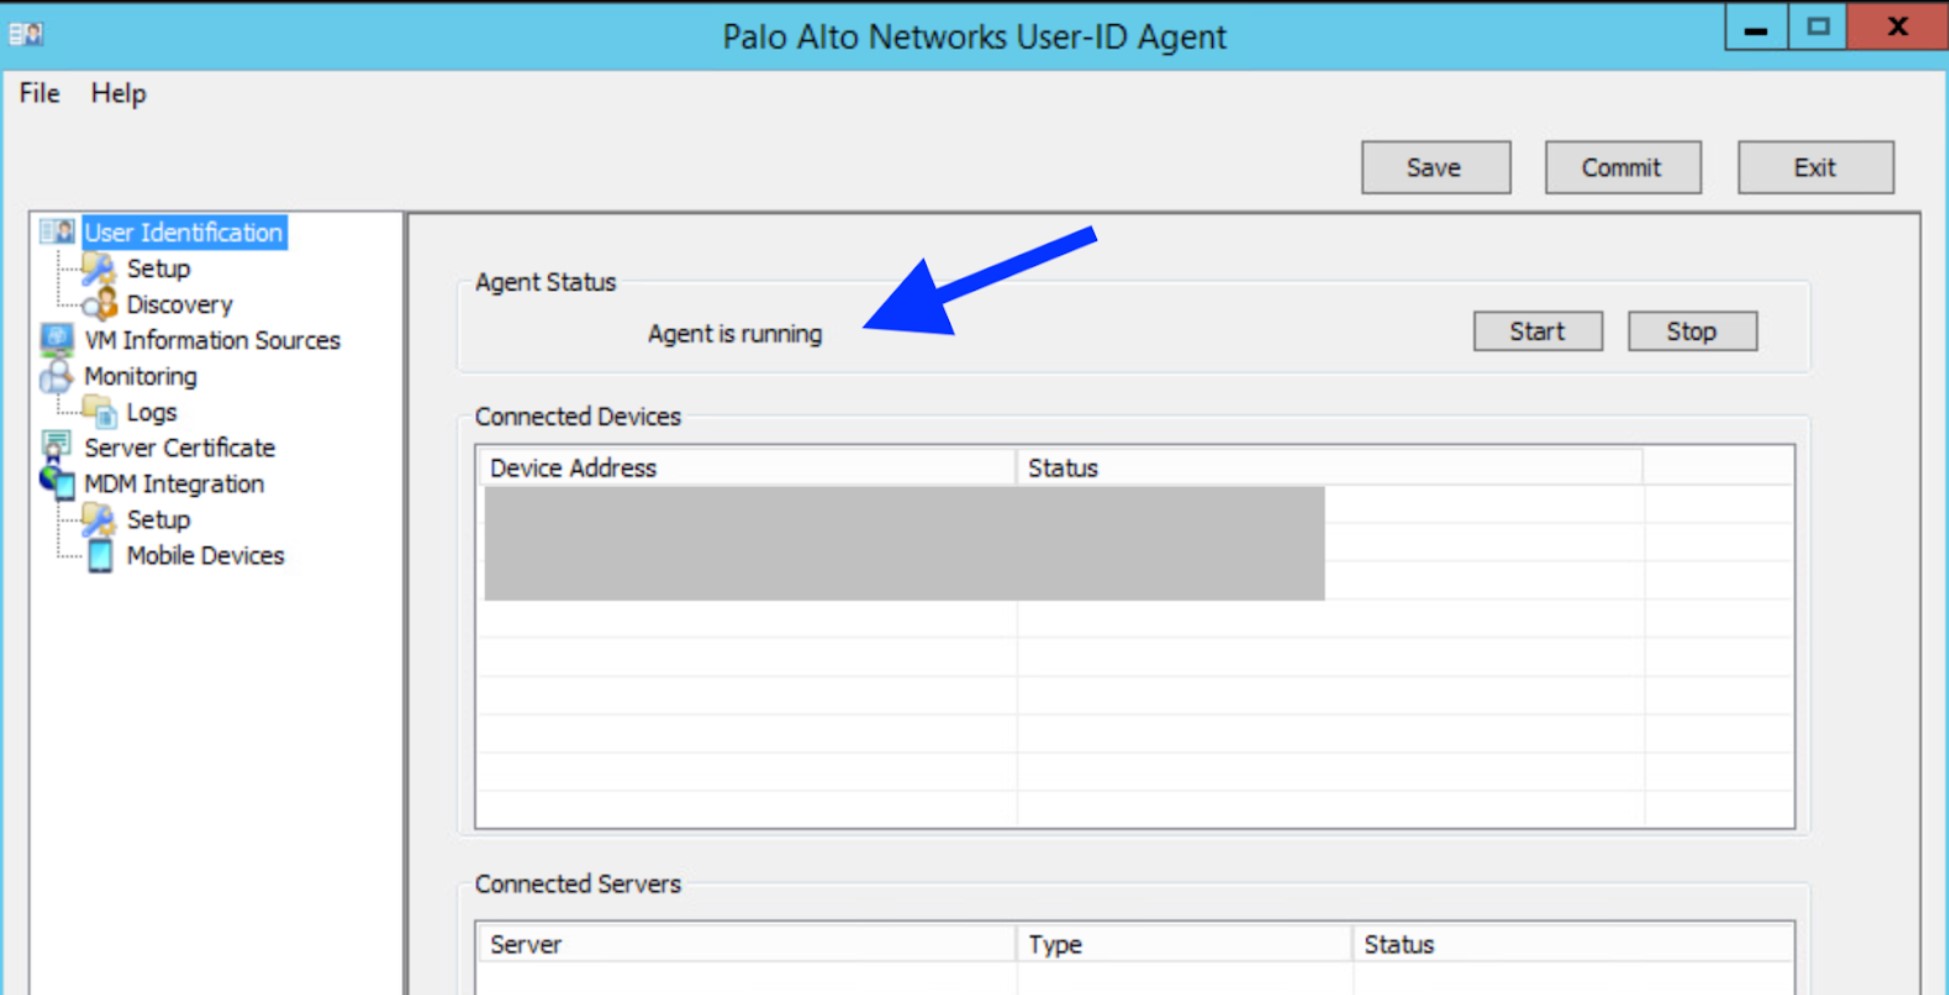Screen dimensions: 1949x995
Task: Start the User-ID agent service
Action: (1538, 331)
